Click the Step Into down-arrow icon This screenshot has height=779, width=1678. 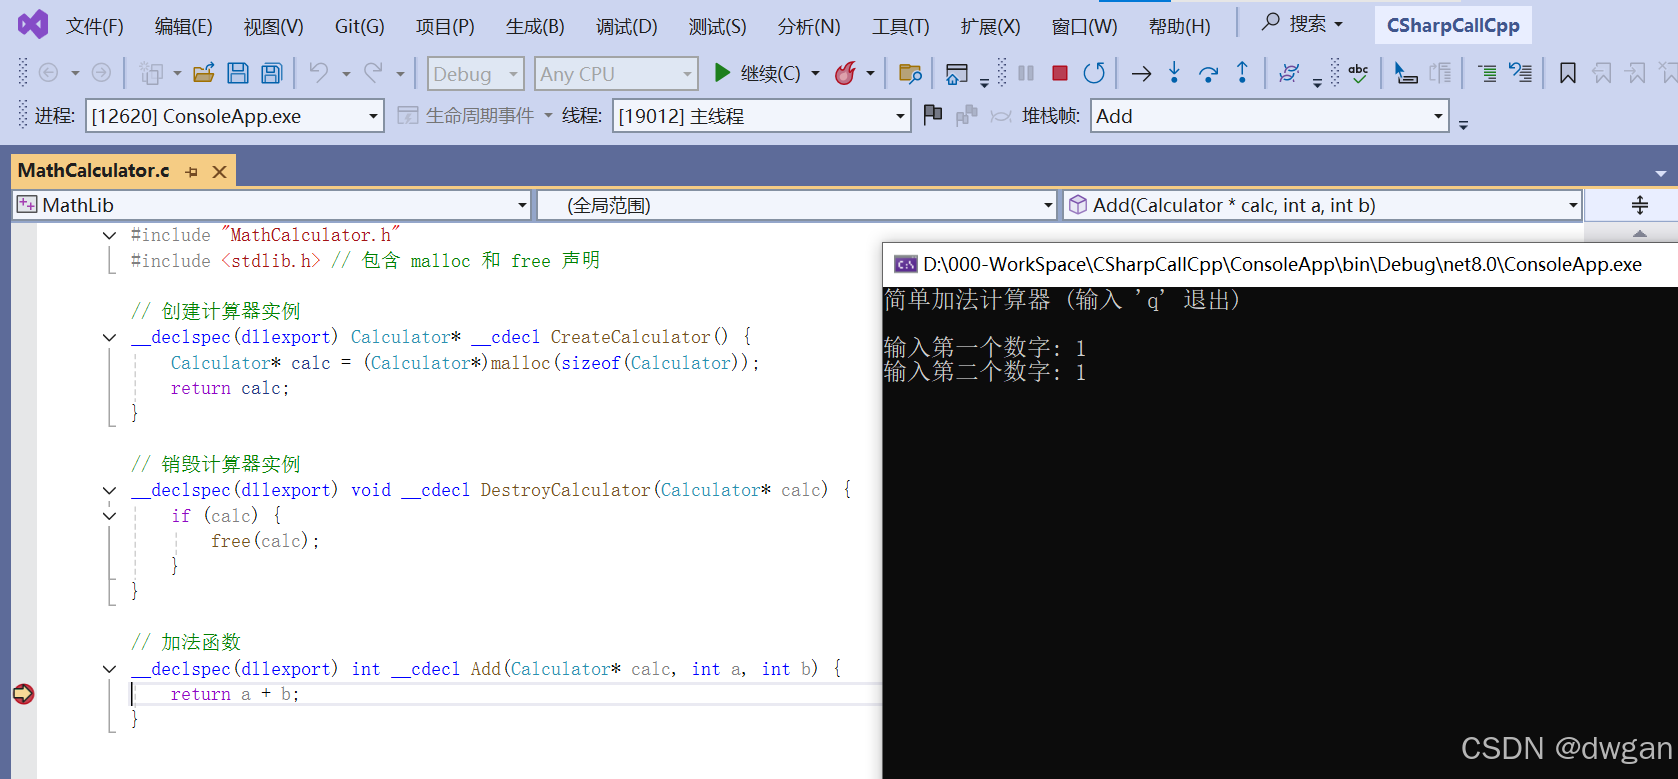pyautogui.click(x=1174, y=73)
